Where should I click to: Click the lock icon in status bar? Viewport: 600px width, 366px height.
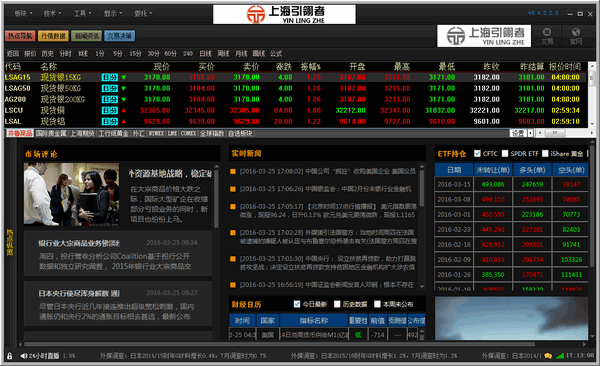coord(10,356)
